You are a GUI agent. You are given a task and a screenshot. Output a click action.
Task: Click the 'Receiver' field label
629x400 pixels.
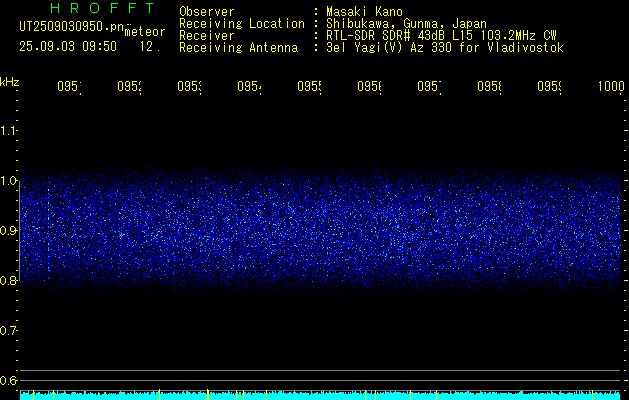pyautogui.click(x=207, y=36)
